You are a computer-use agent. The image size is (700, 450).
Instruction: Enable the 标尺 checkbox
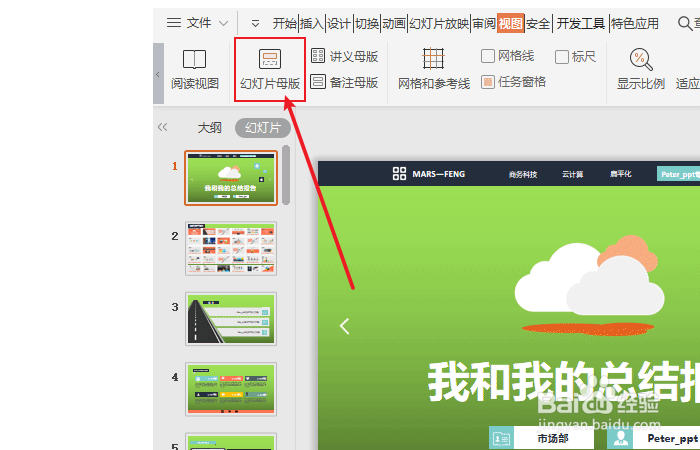pos(562,57)
